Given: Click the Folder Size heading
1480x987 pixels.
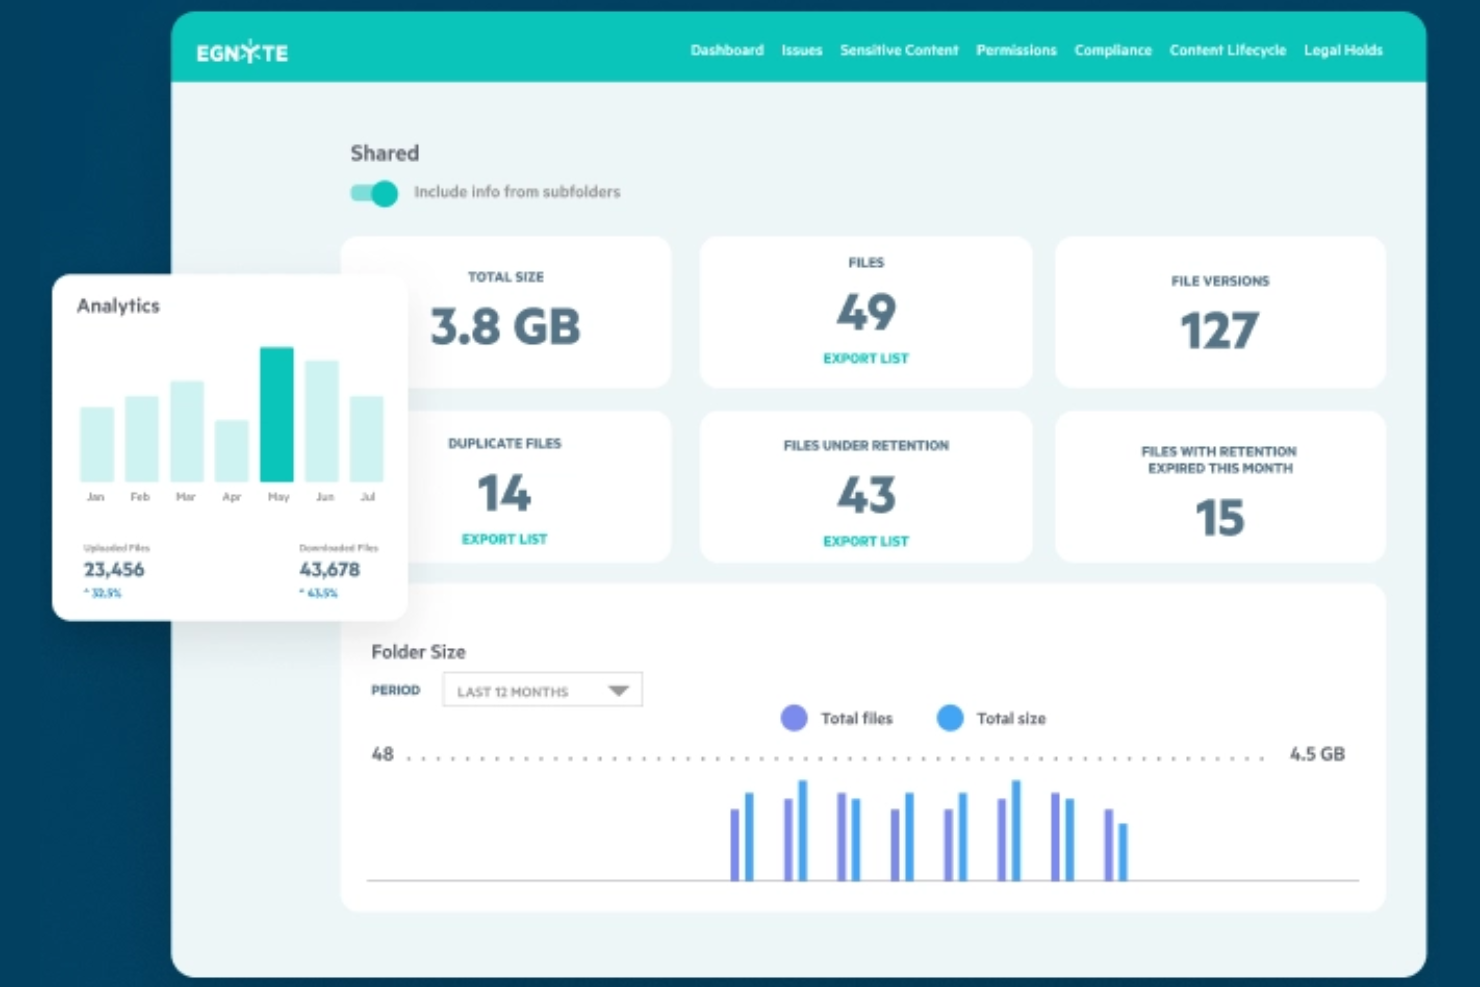Looking at the screenshot, I should click(x=418, y=652).
